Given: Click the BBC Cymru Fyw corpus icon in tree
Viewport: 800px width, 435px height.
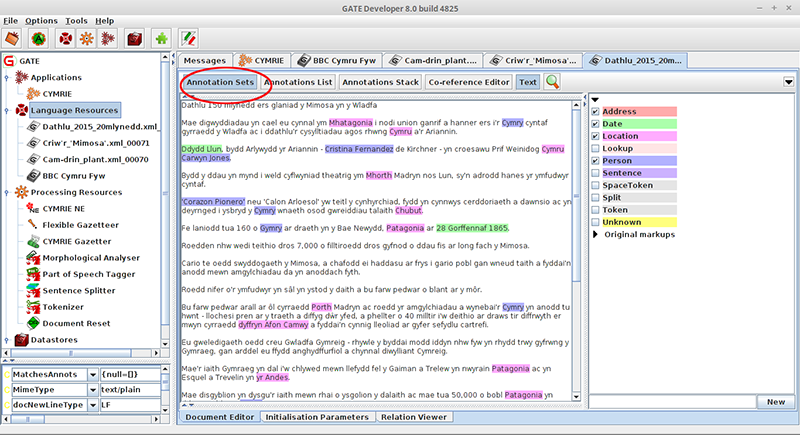Looking at the screenshot, I should (x=33, y=175).
